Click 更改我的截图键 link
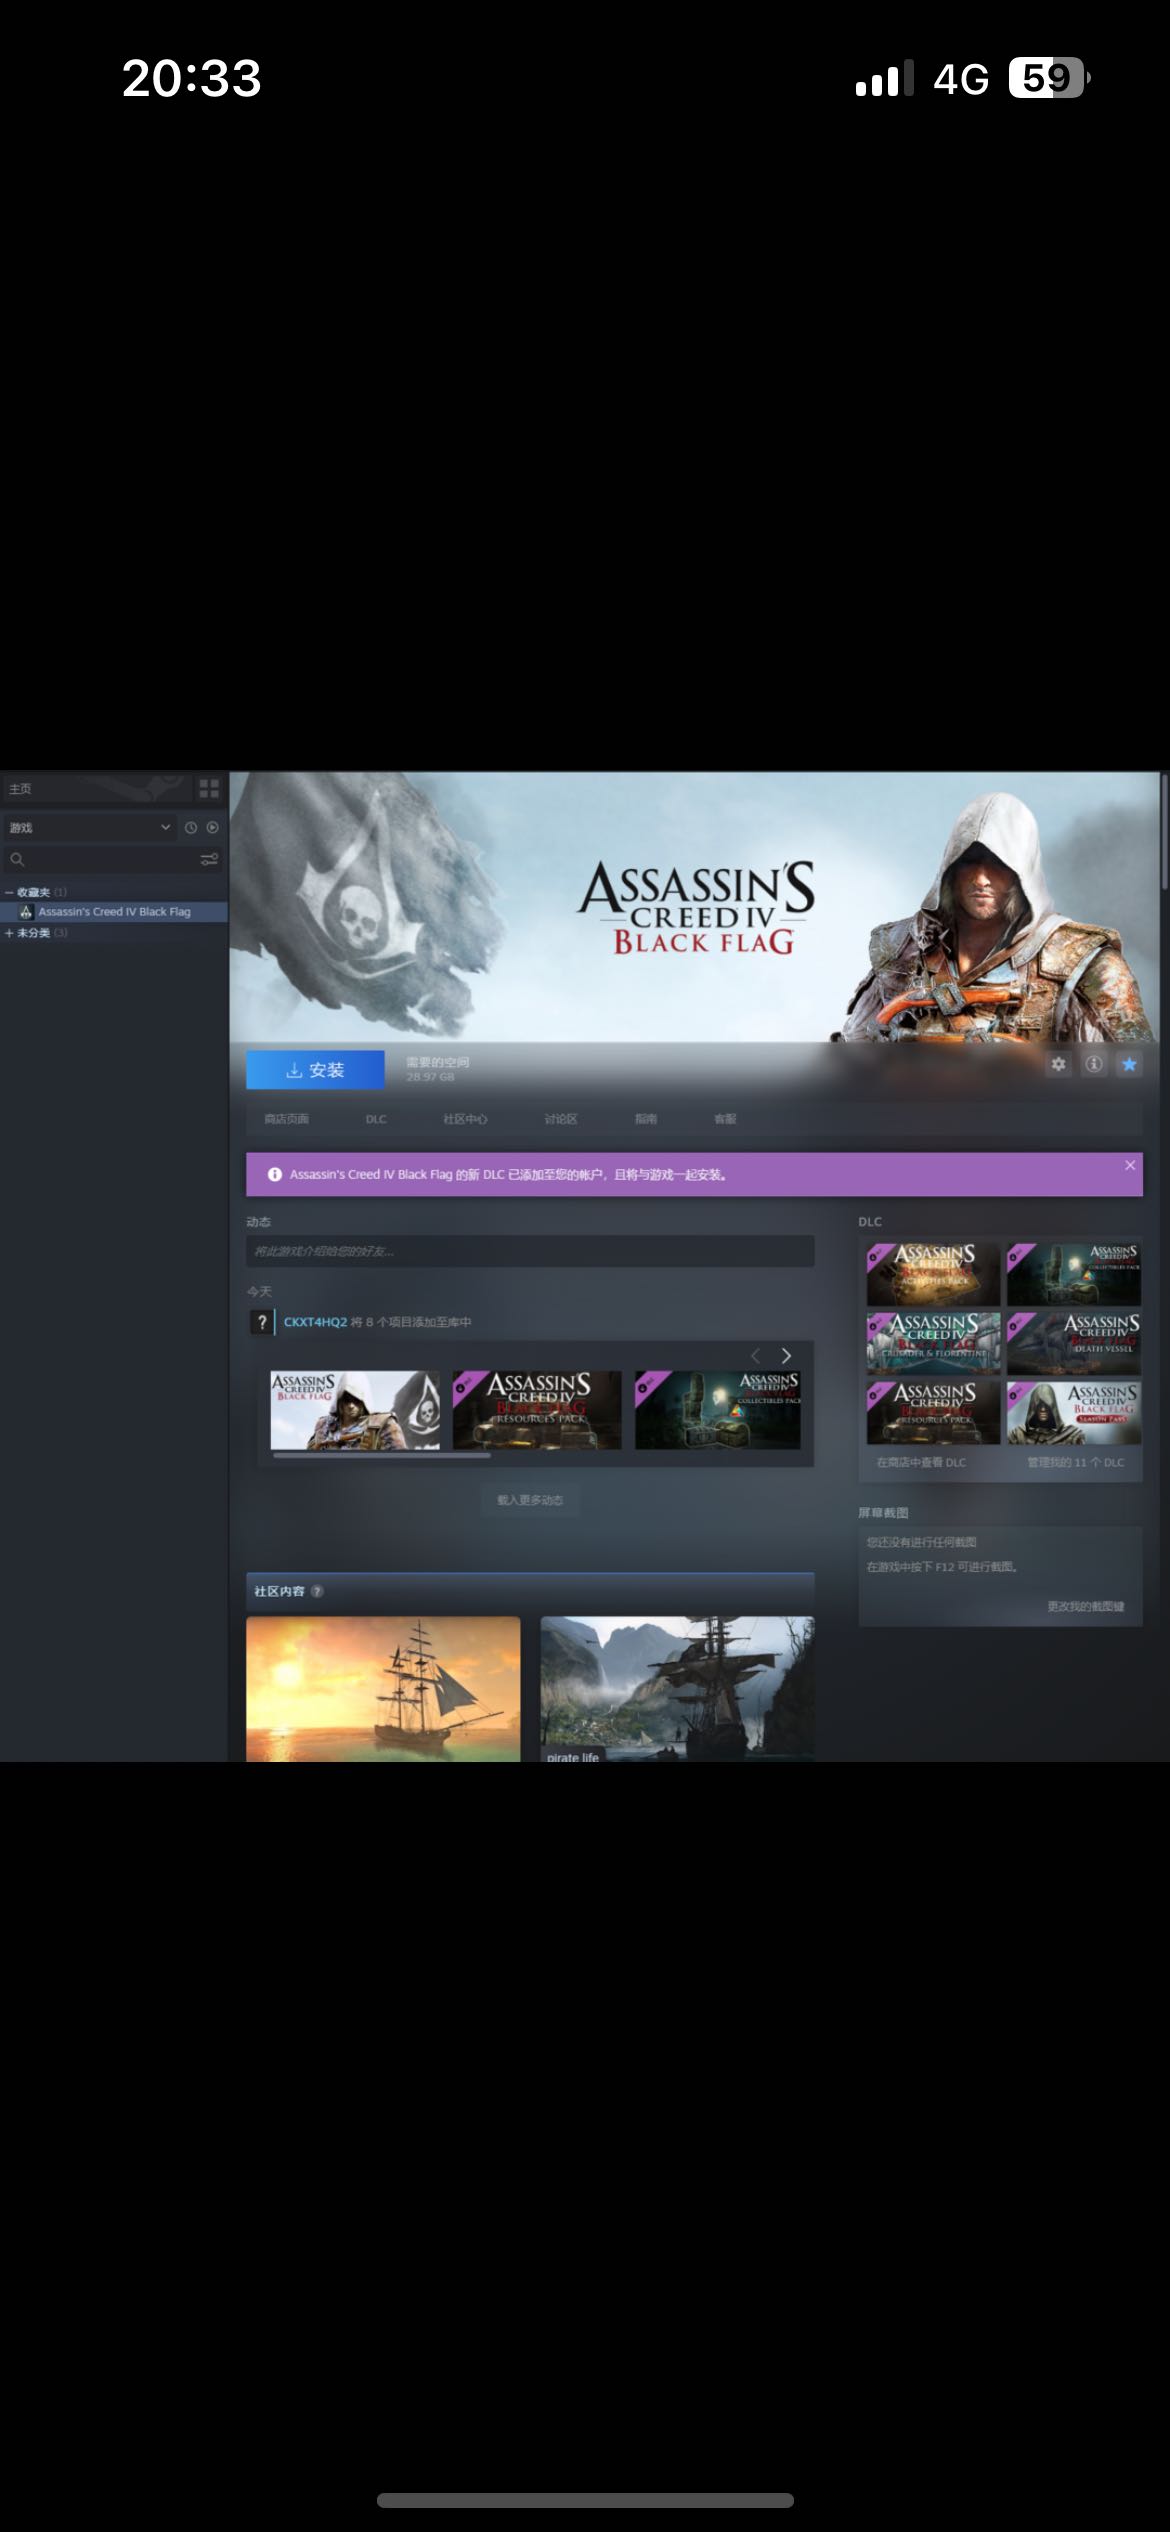This screenshot has height=2532, width=1170. click(1086, 1606)
